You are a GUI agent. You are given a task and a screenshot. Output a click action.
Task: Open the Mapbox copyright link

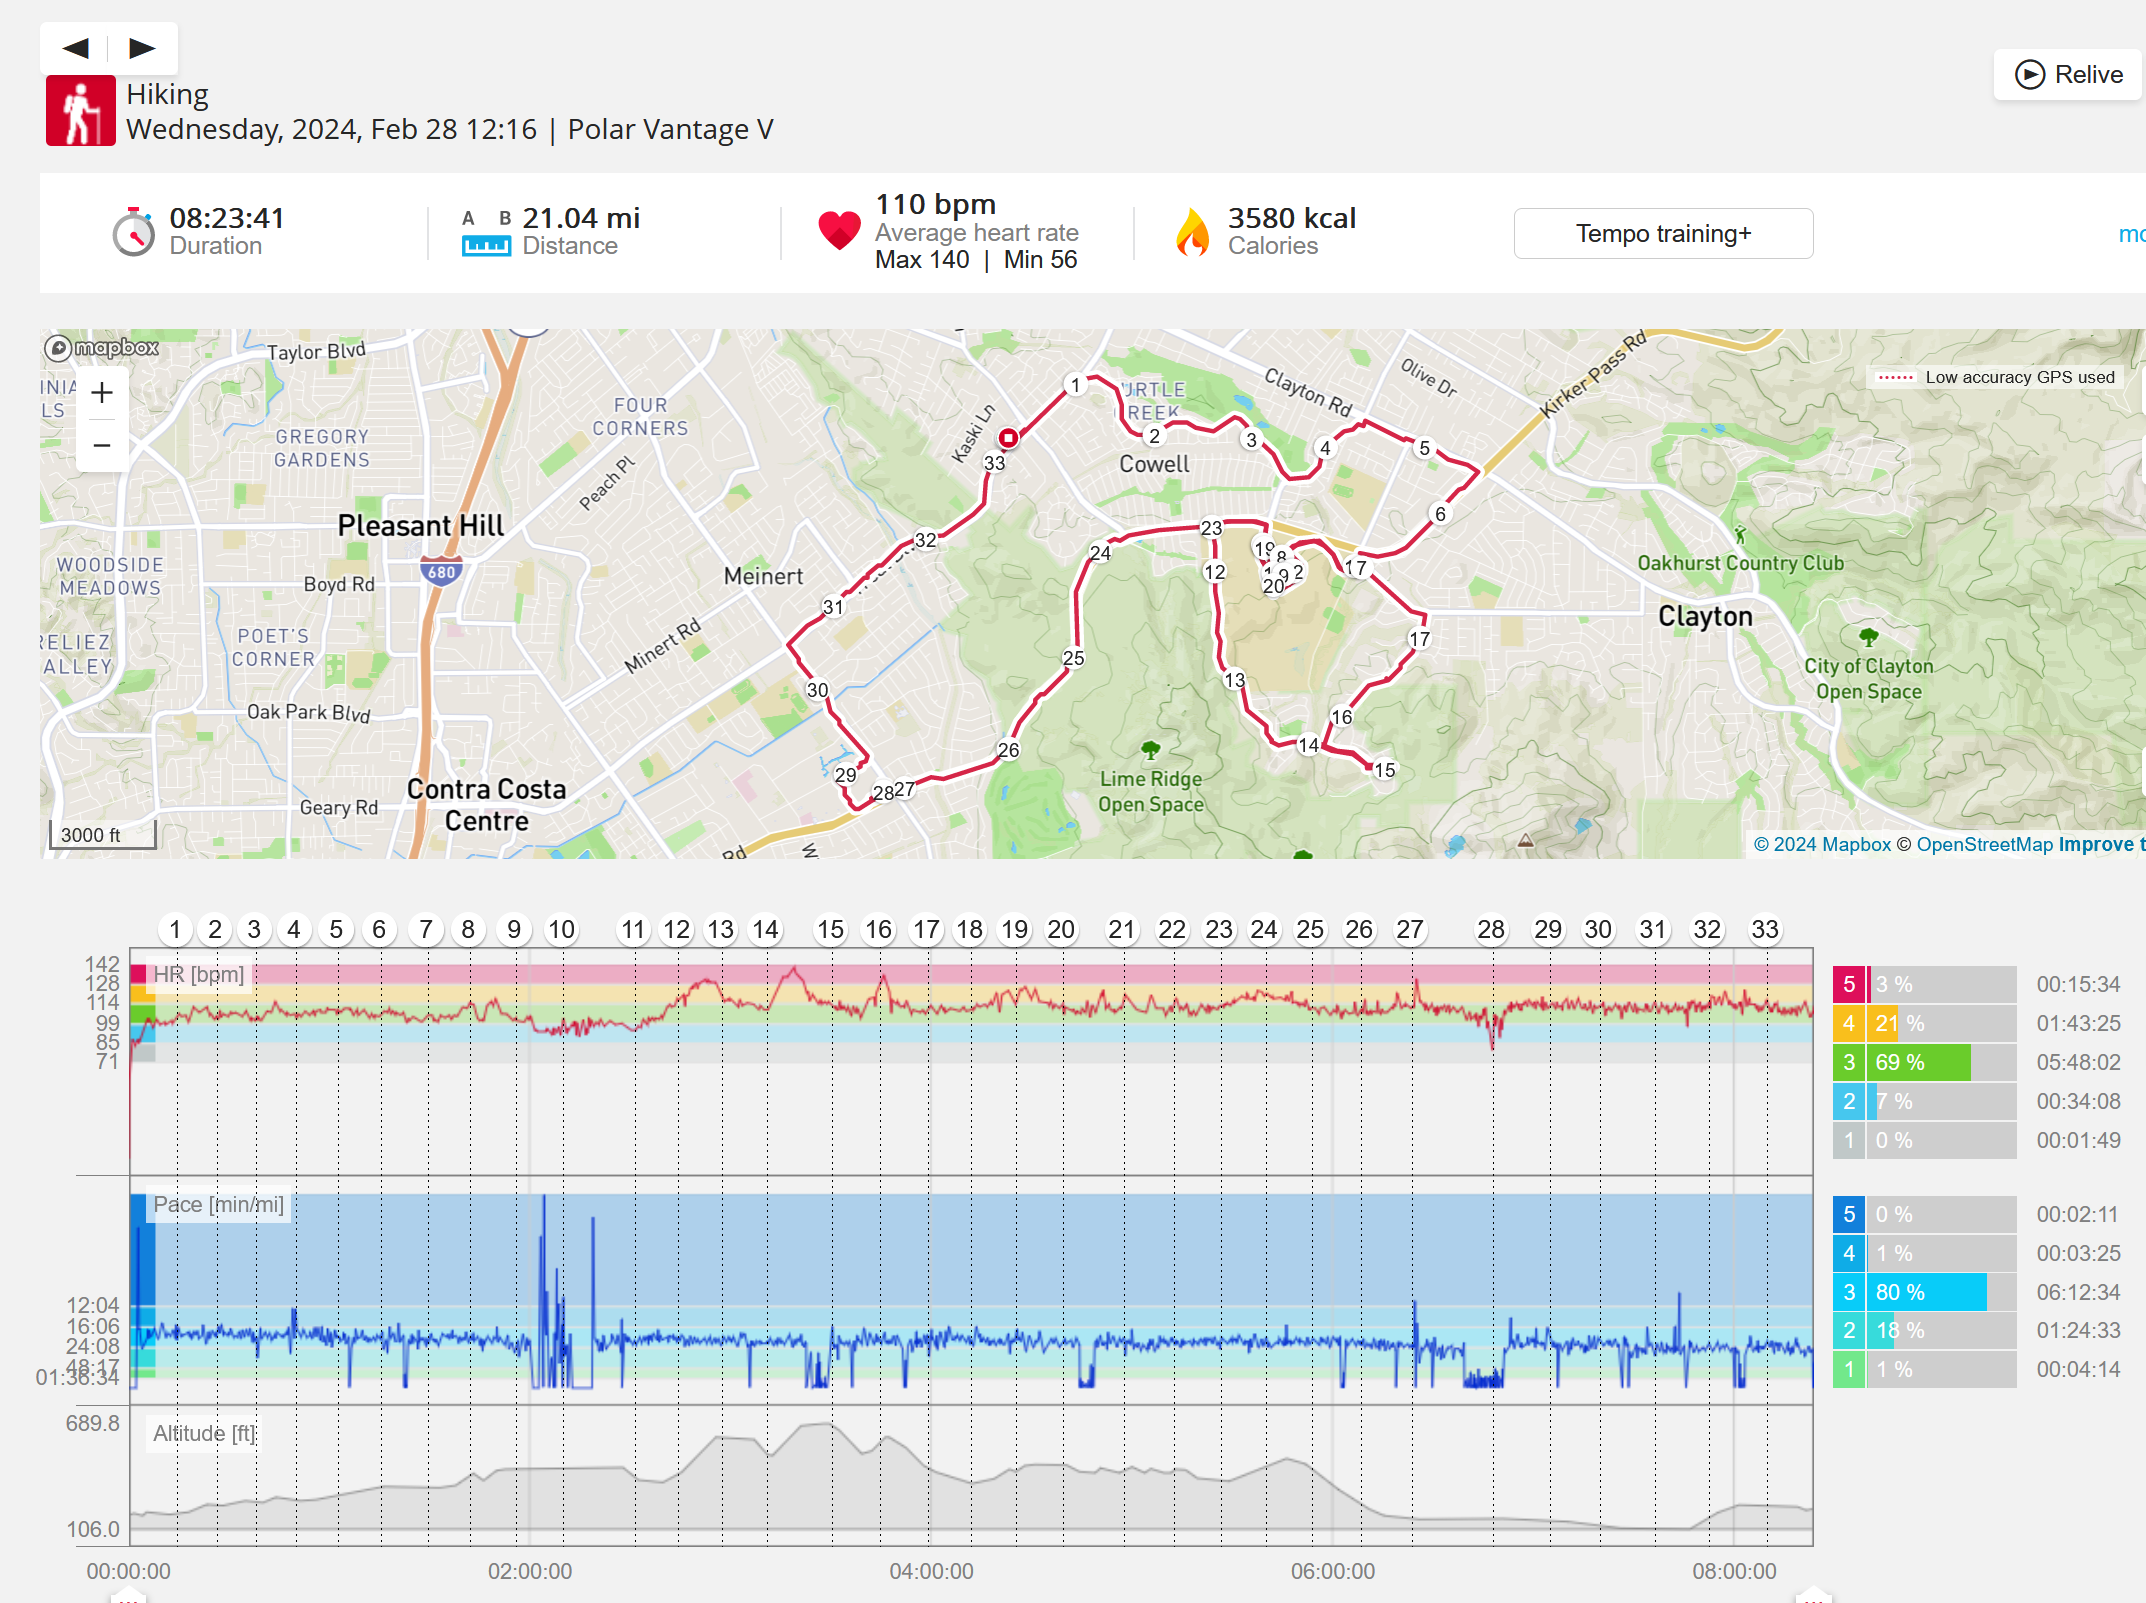(x=1822, y=845)
